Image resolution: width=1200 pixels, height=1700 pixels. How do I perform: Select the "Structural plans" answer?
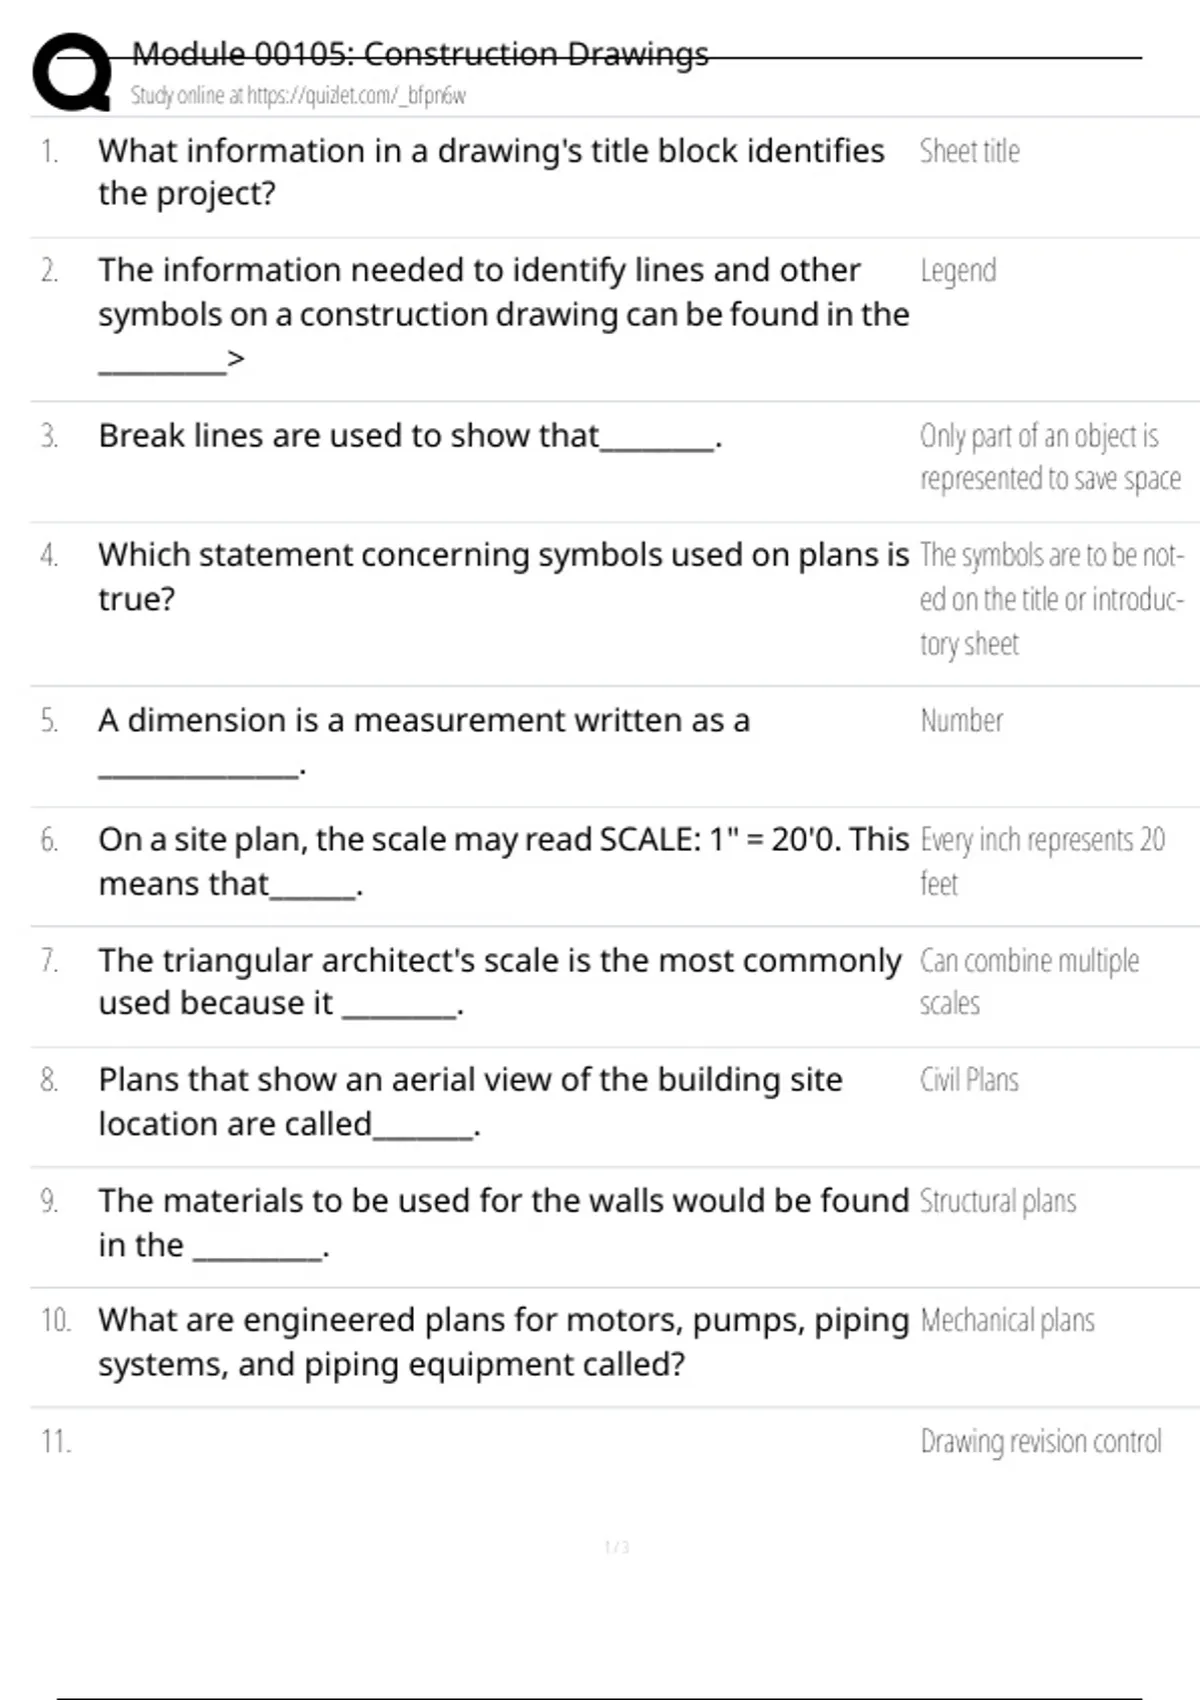[997, 1201]
